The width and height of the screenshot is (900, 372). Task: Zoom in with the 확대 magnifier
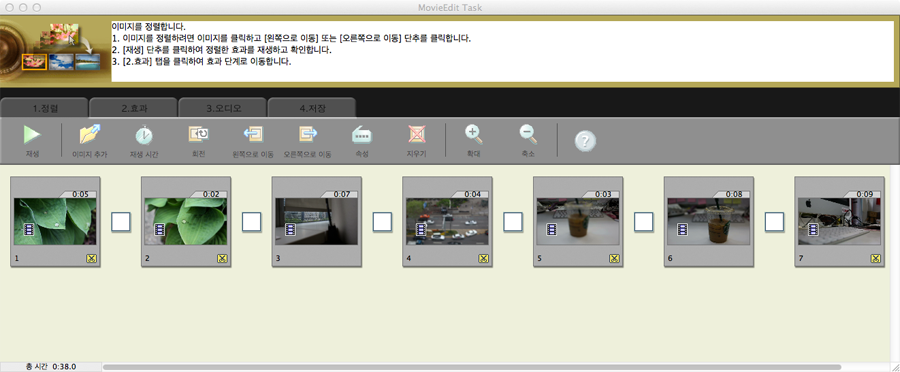pos(473,134)
